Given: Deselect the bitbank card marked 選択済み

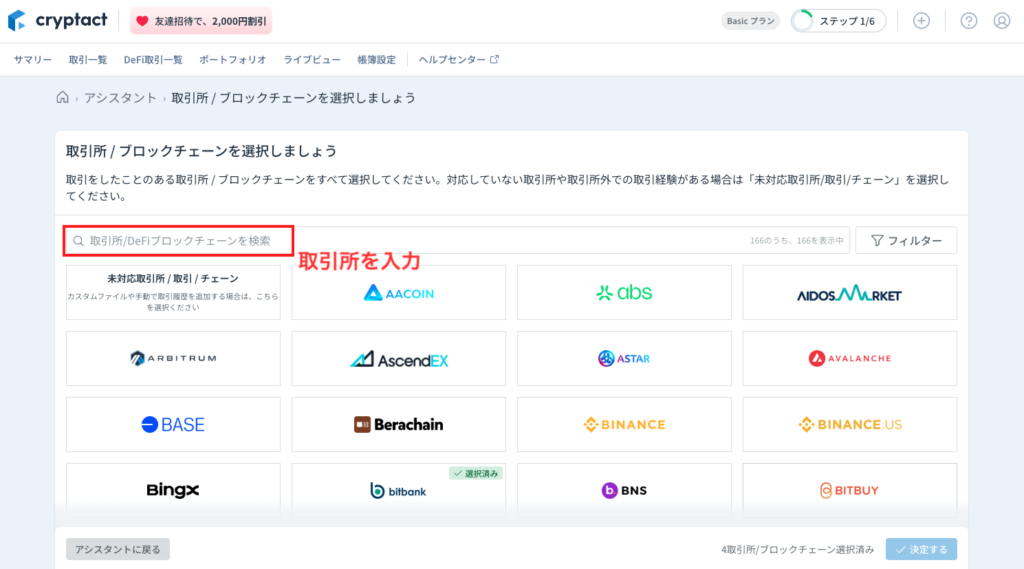Looking at the screenshot, I should [x=398, y=490].
